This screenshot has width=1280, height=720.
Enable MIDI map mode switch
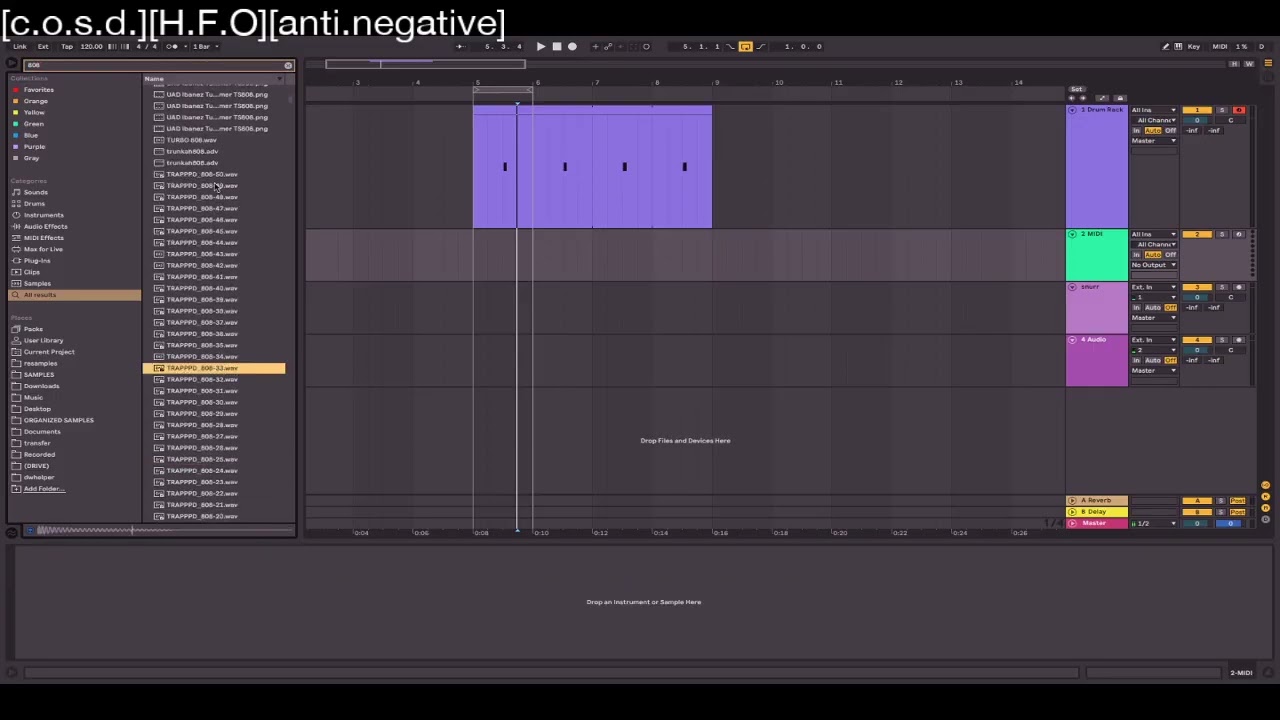(x=1220, y=46)
